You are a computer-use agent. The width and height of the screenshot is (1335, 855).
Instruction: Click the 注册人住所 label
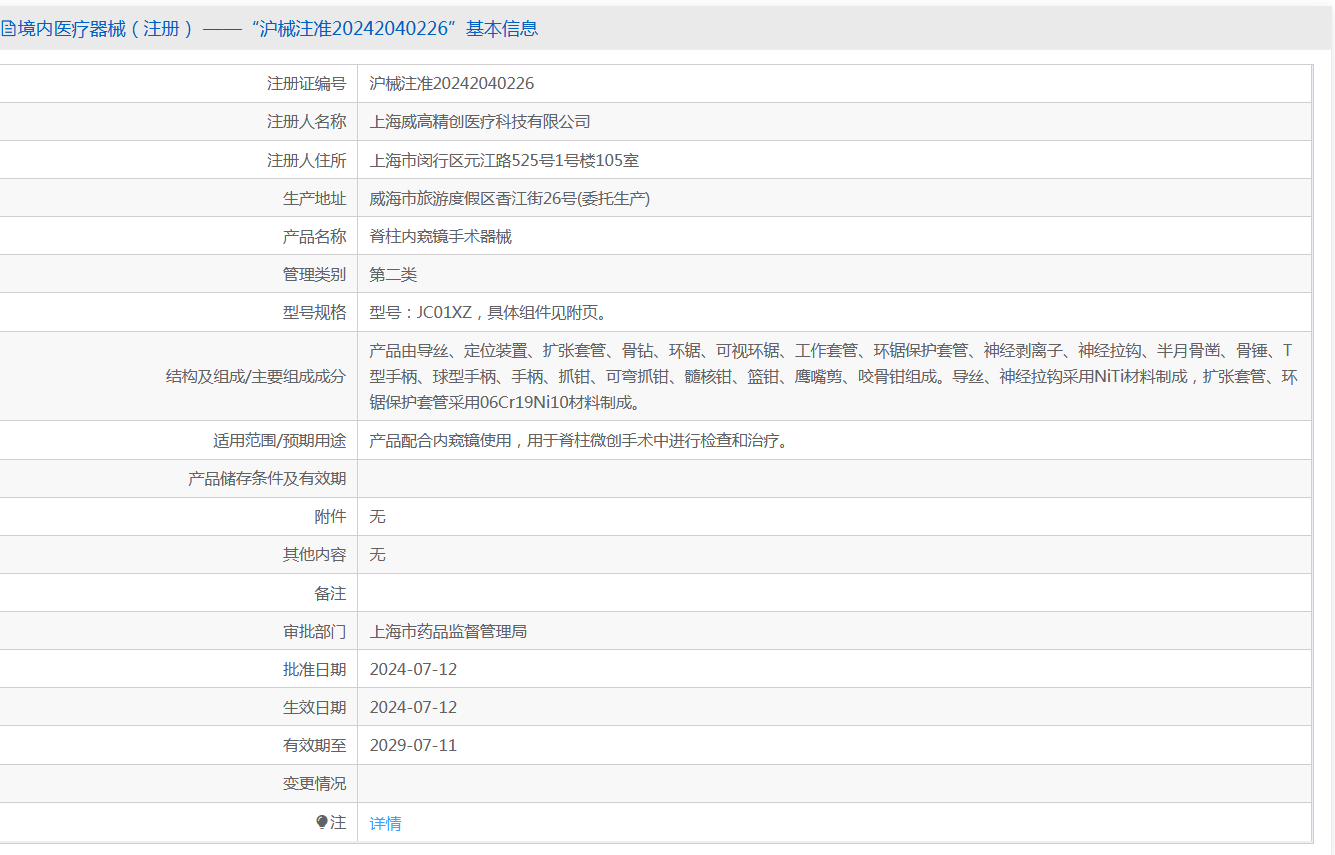pos(306,160)
